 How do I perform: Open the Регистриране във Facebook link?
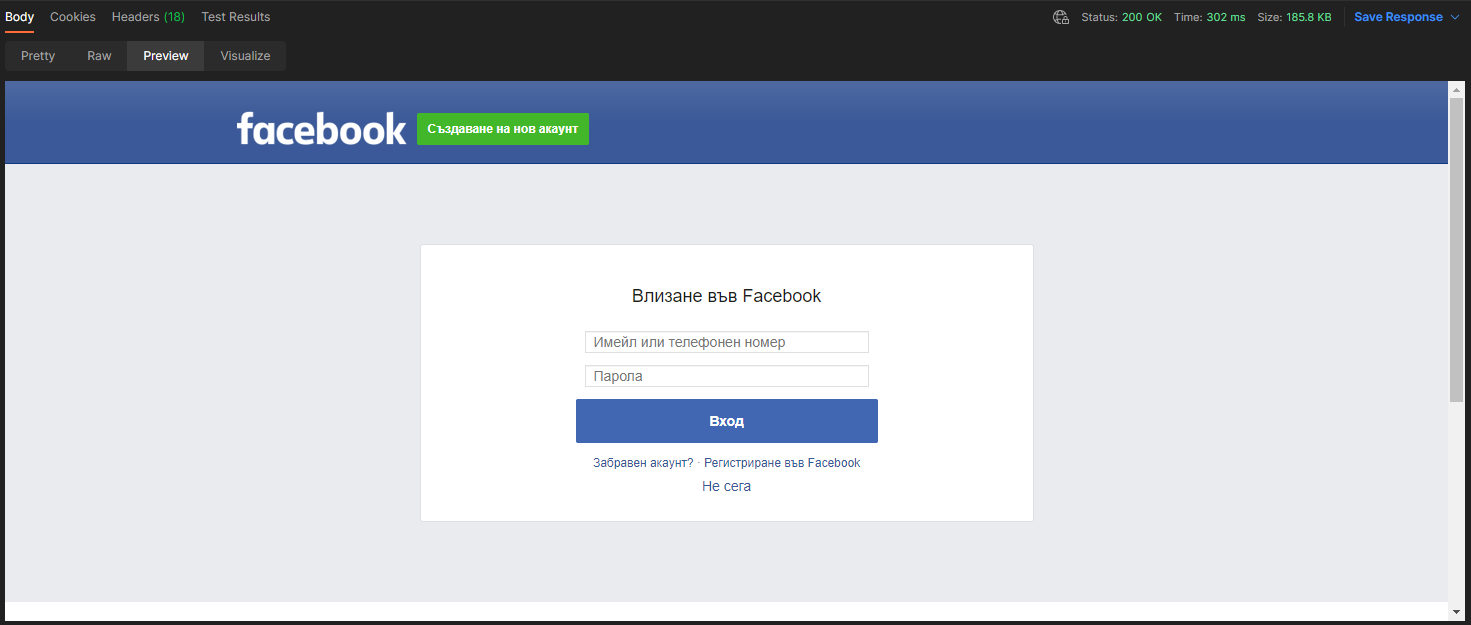pyautogui.click(x=782, y=463)
